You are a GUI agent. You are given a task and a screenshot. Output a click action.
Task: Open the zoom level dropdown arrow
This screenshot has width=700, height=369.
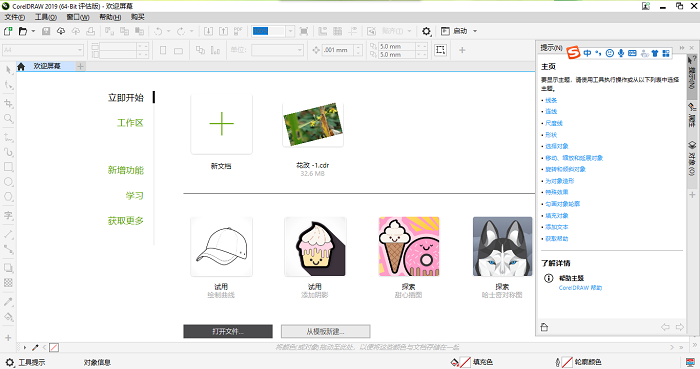pos(290,31)
